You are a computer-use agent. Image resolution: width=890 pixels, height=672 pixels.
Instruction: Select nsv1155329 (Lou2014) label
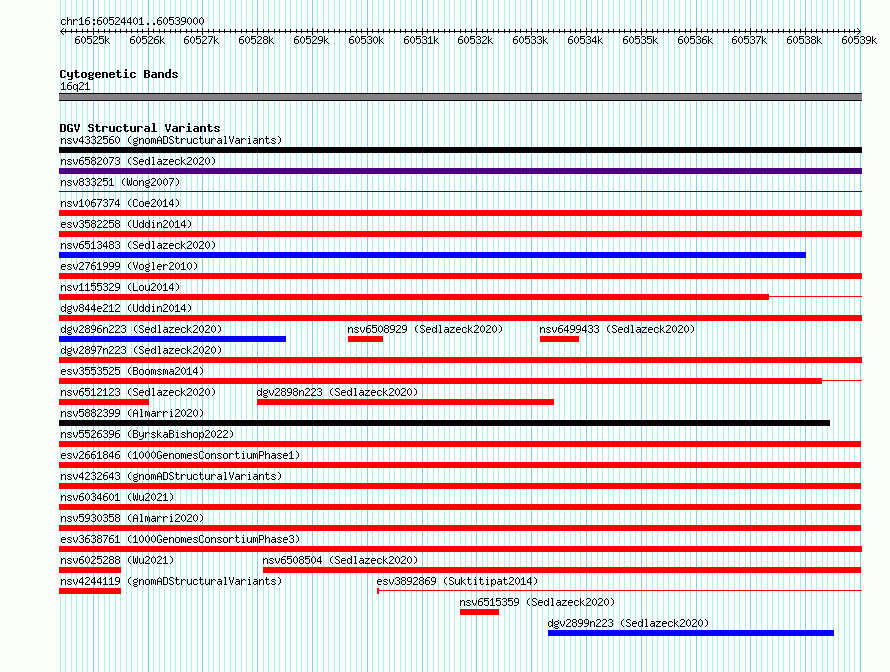coord(120,287)
